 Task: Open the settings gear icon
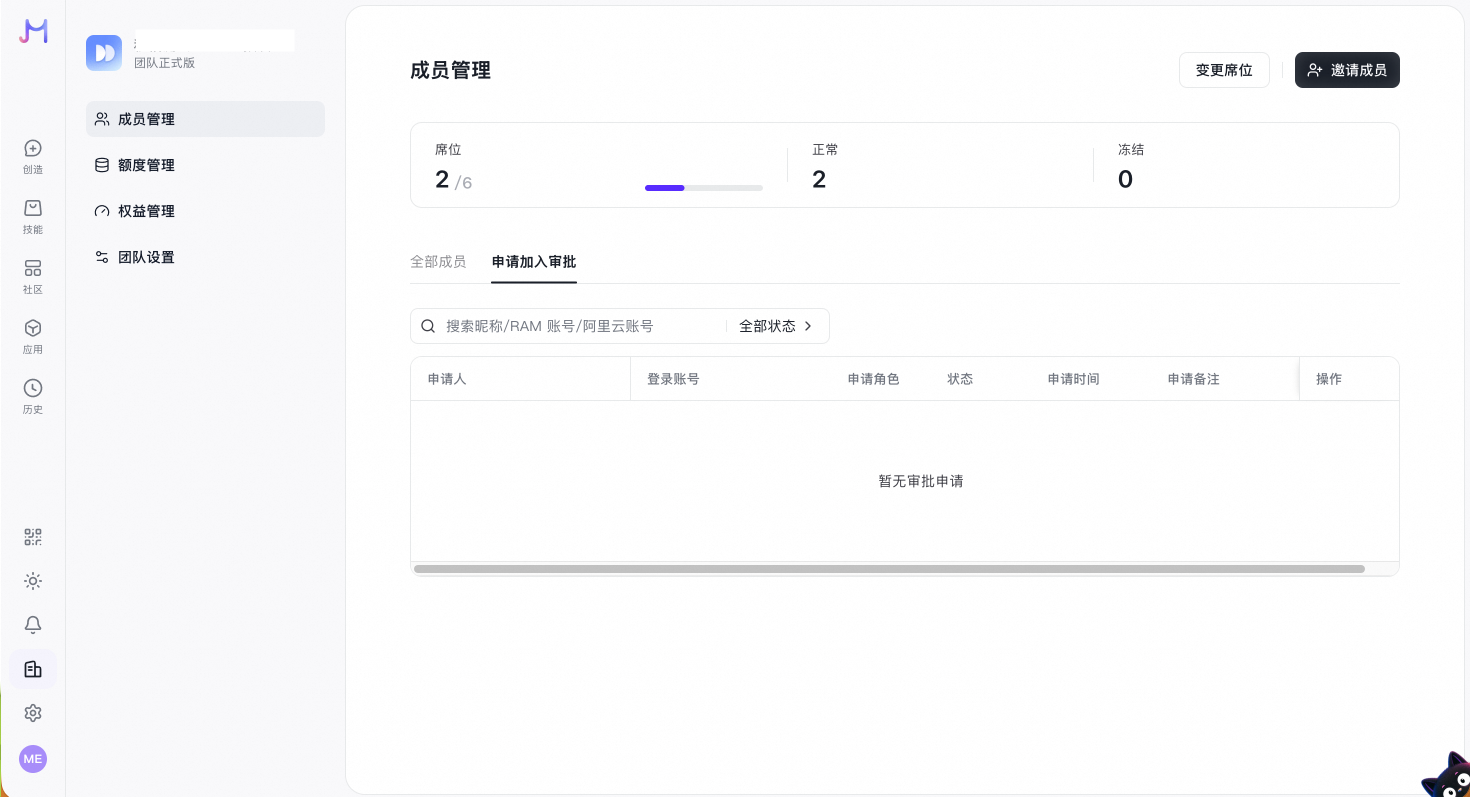tap(33, 713)
